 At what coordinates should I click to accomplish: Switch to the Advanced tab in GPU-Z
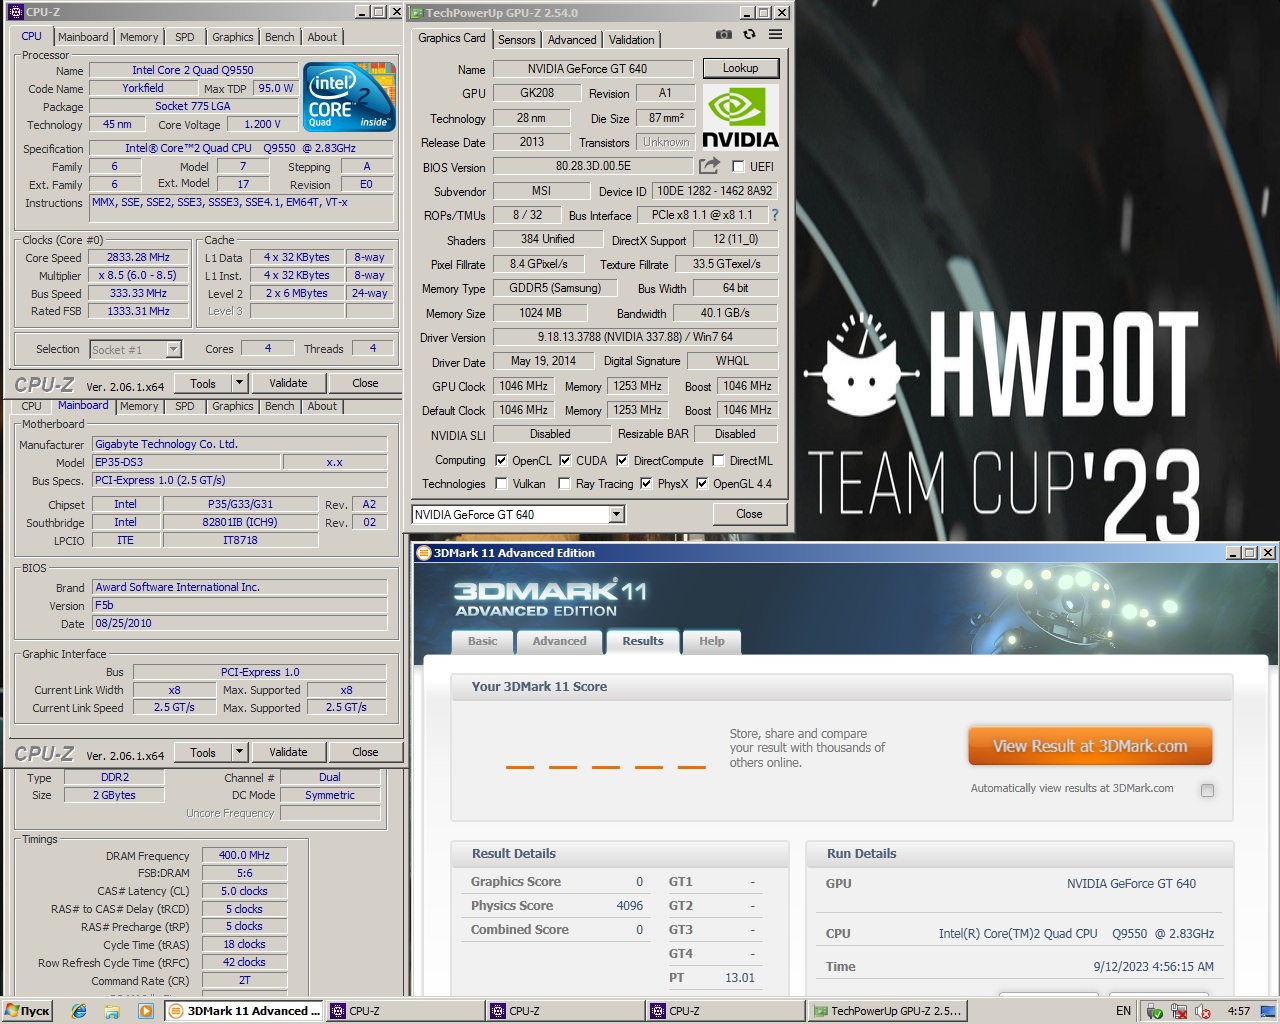point(572,40)
